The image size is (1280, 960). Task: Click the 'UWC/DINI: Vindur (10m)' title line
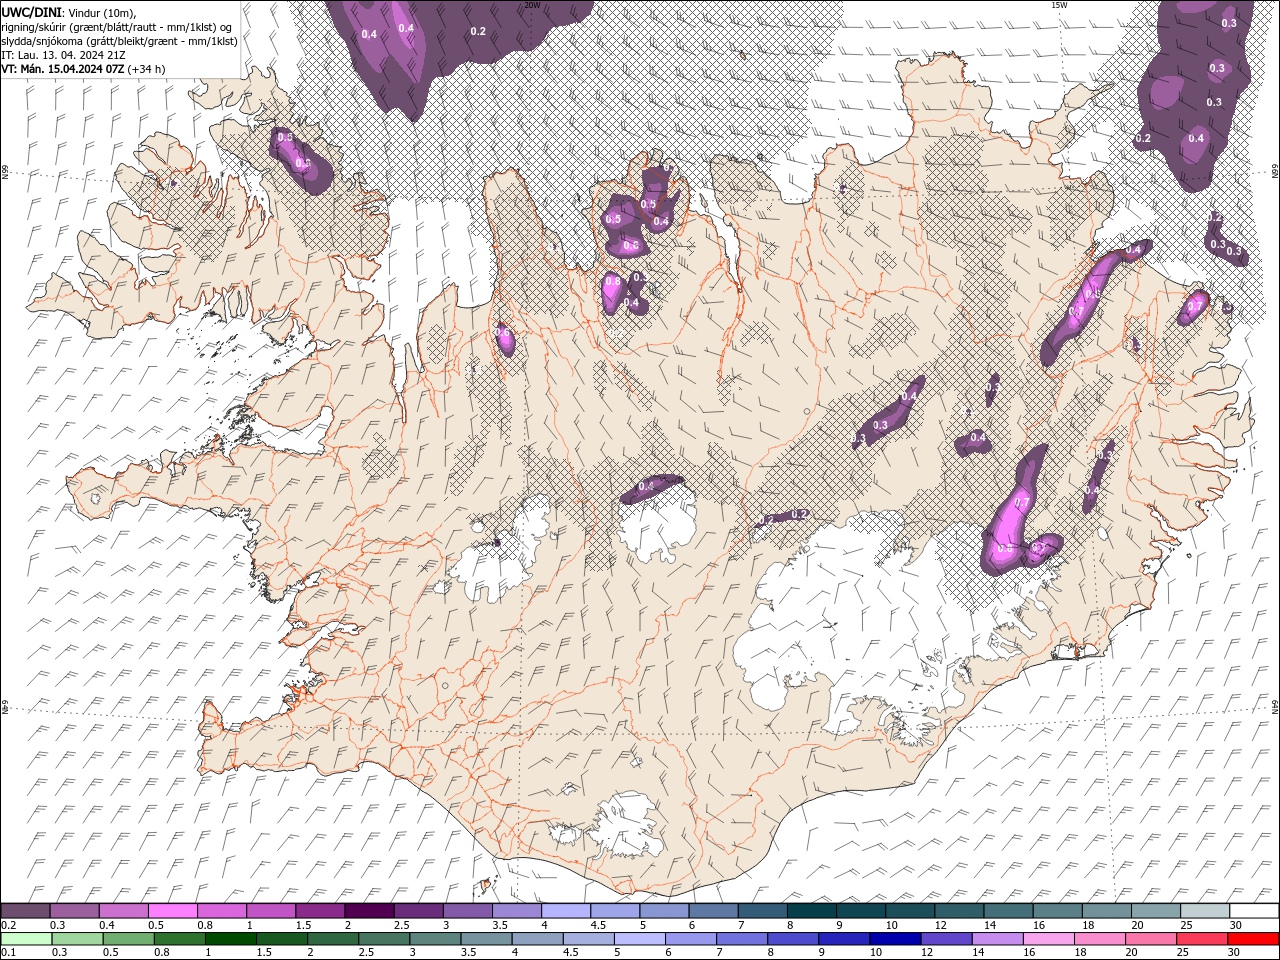[69, 11]
